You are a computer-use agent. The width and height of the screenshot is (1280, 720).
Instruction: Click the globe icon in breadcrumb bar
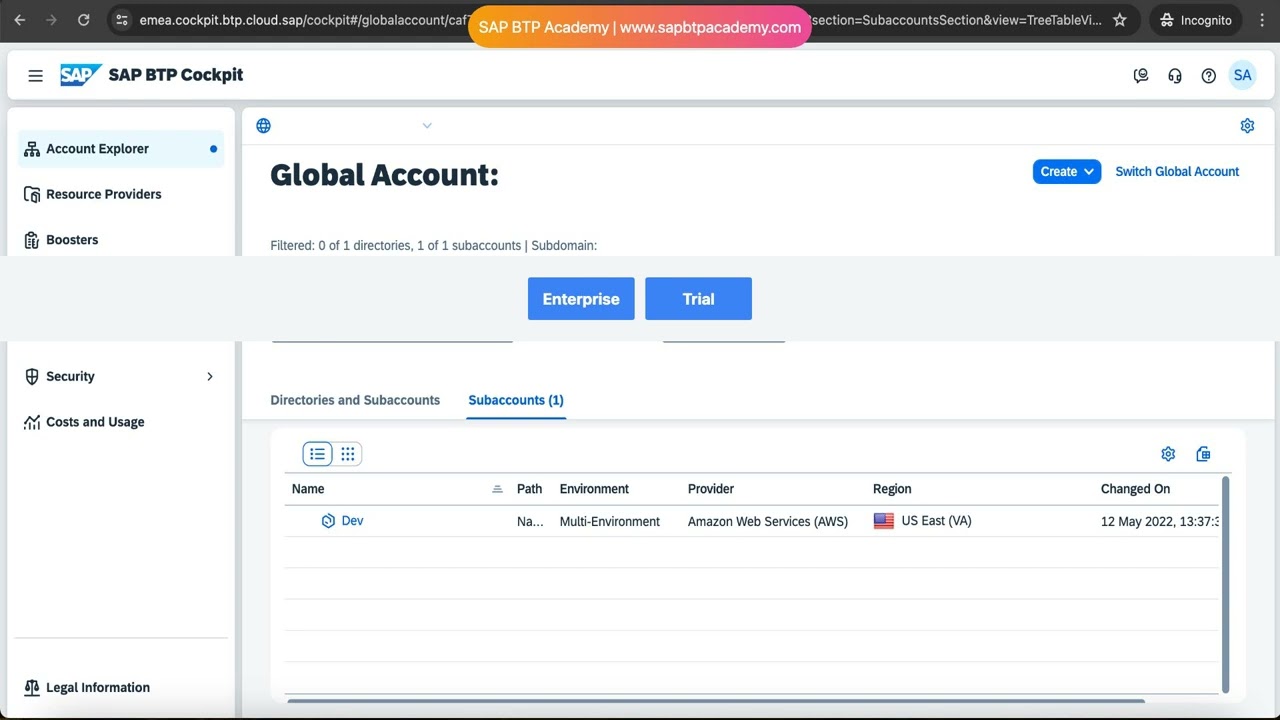(x=263, y=125)
